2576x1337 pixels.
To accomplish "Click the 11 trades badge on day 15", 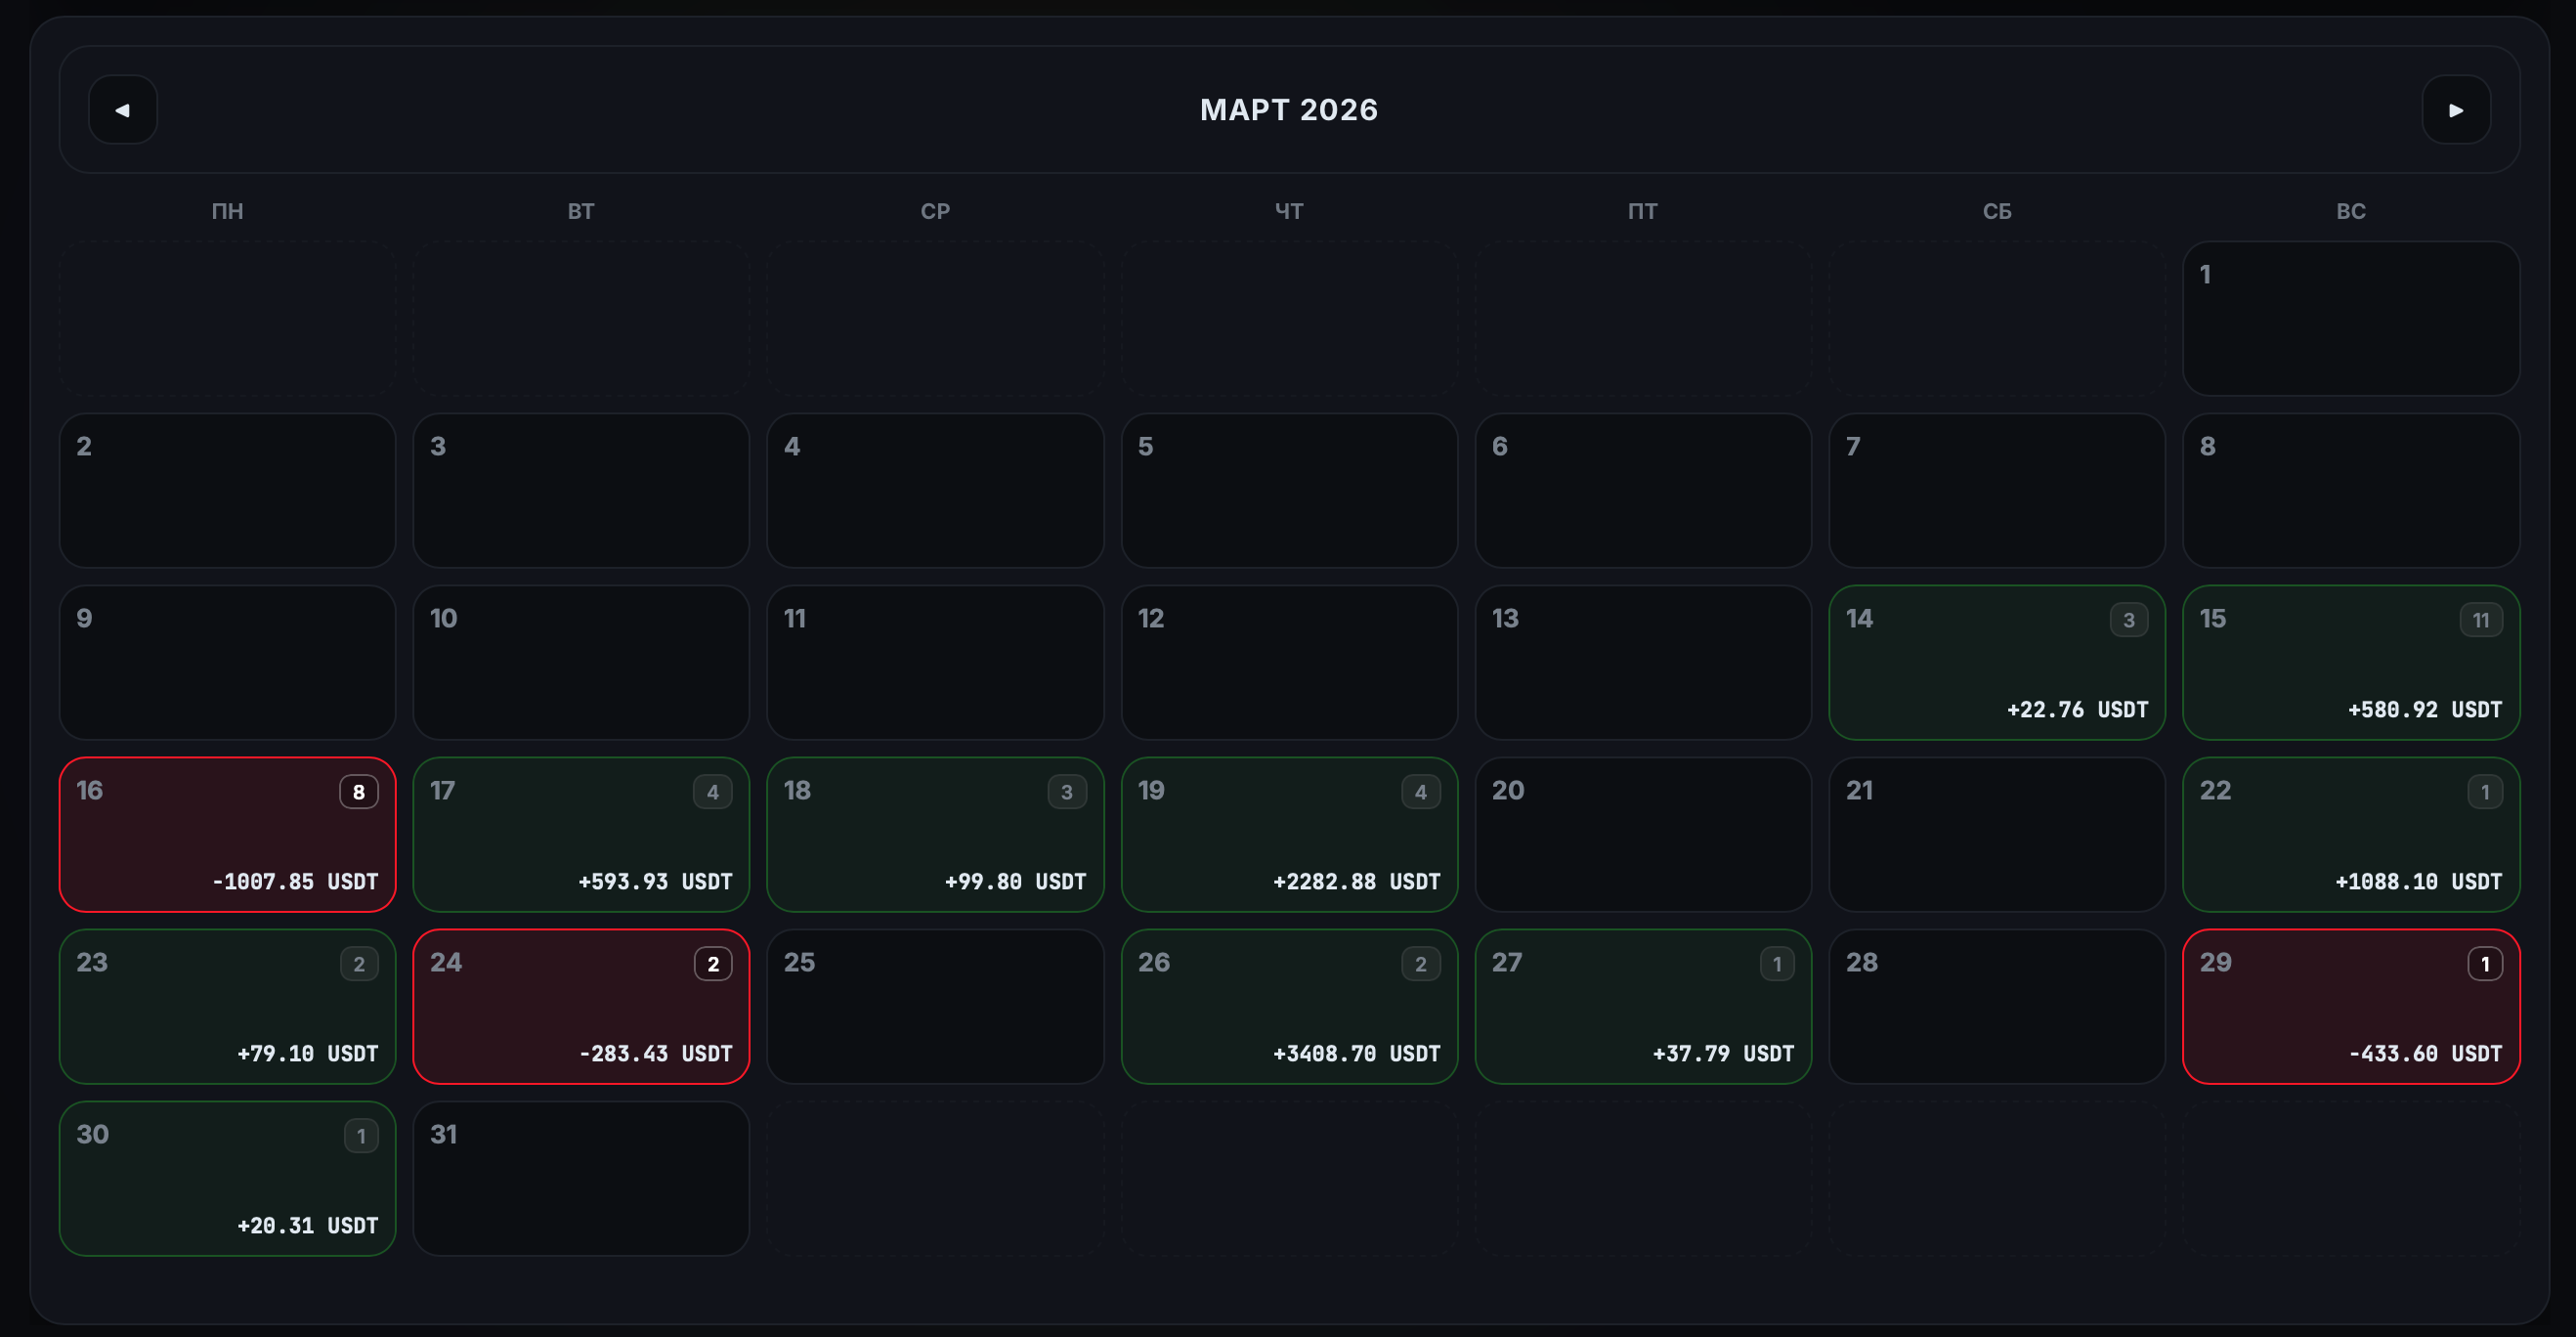I will 2480,620.
